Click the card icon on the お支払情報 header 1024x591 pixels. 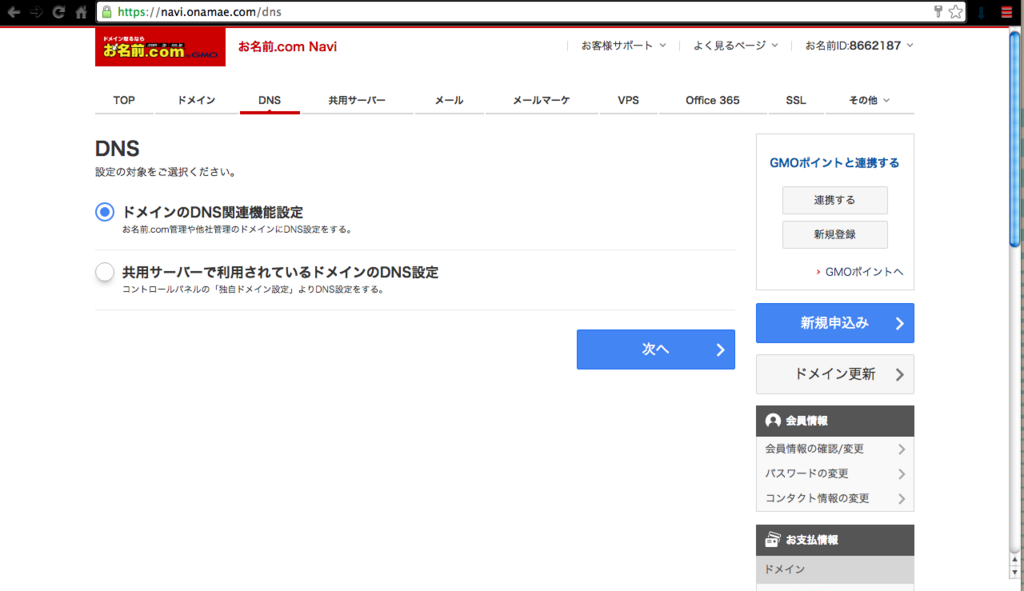(x=772, y=540)
